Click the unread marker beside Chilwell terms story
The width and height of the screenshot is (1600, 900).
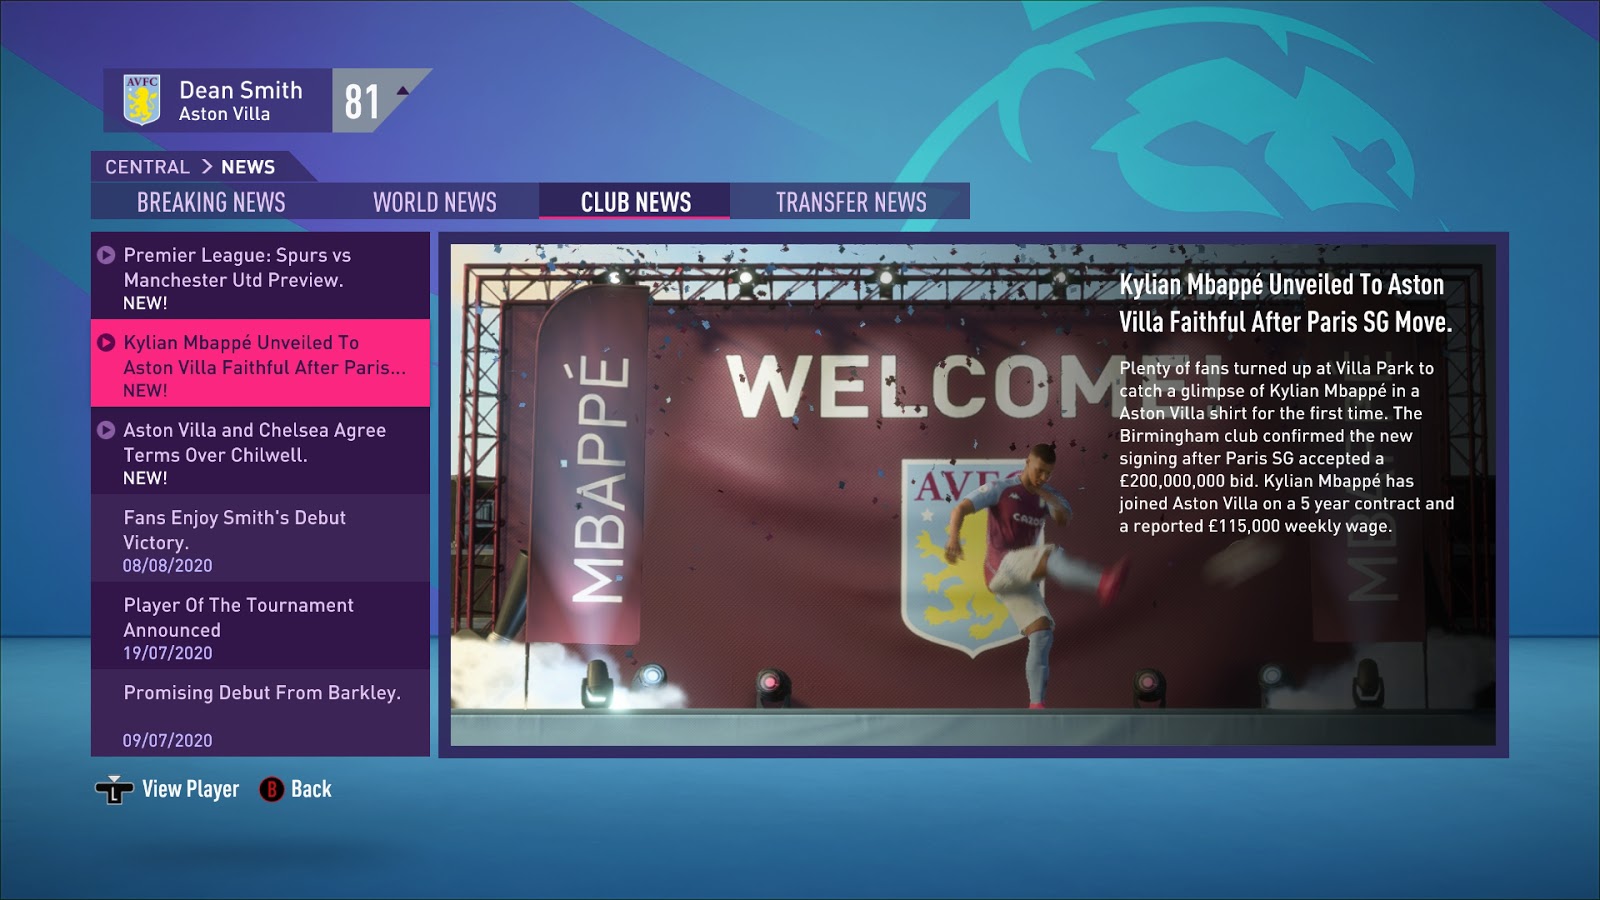coord(106,430)
